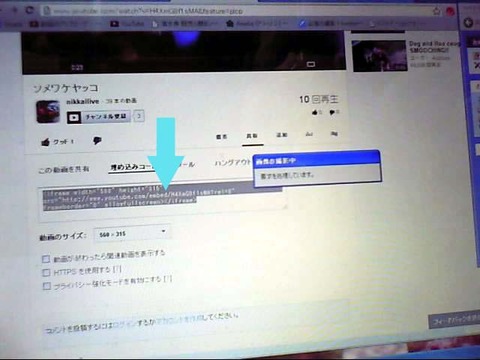Open the ハングアウト sub-tab

pyautogui.click(x=232, y=163)
